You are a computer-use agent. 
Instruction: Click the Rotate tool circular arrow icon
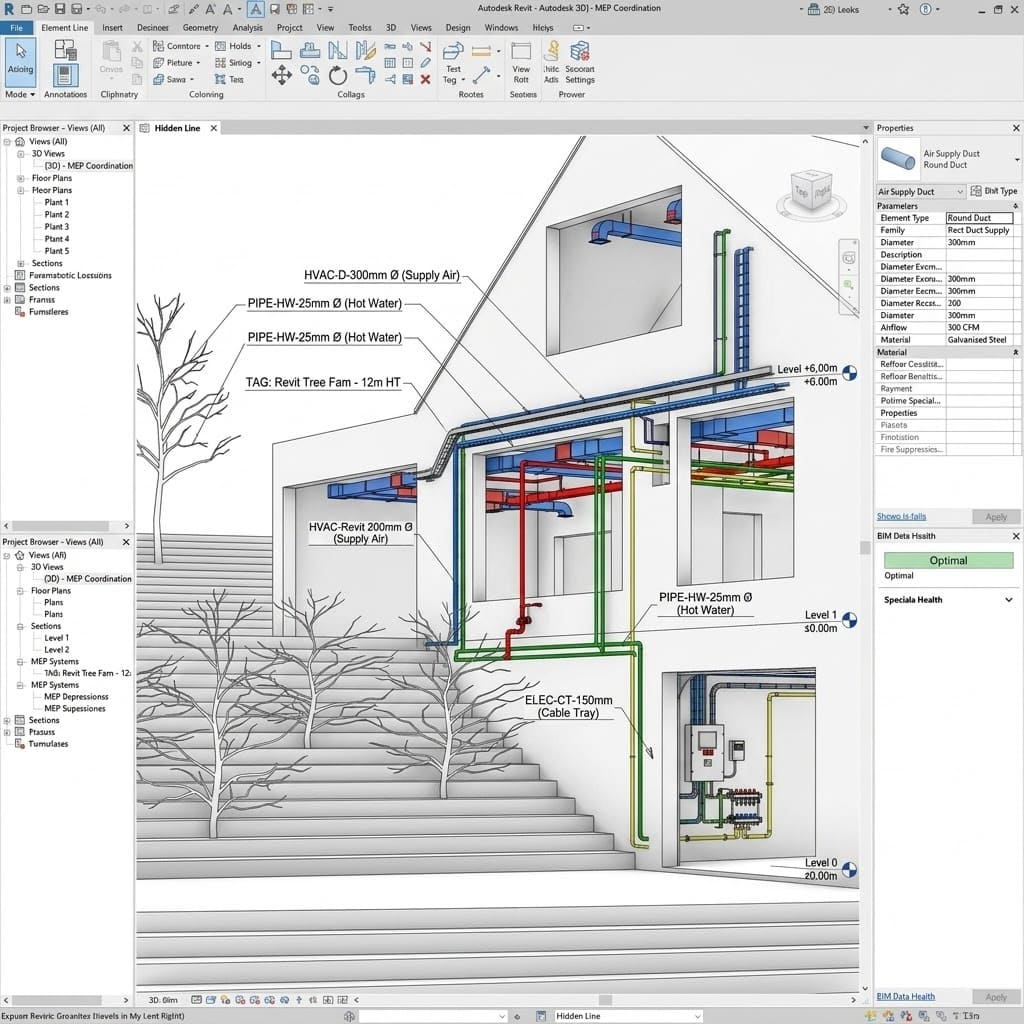[x=338, y=74]
